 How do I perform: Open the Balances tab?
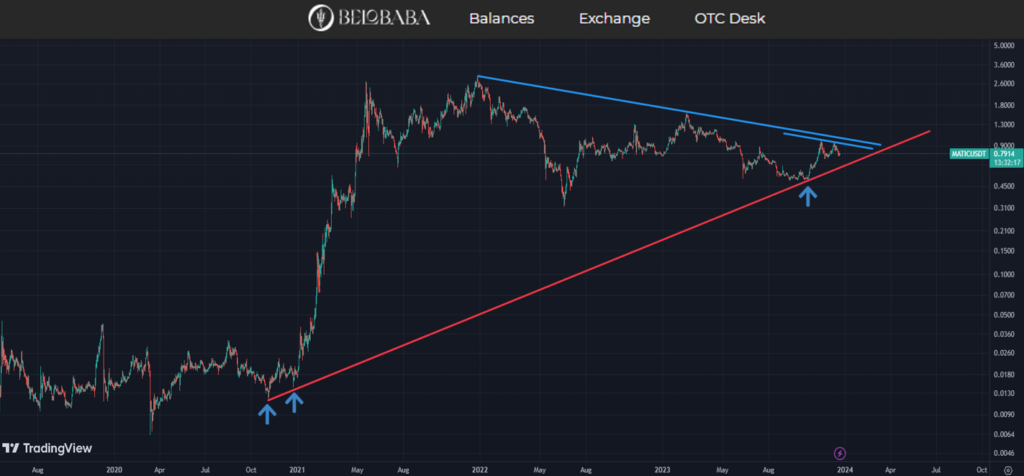(x=501, y=19)
